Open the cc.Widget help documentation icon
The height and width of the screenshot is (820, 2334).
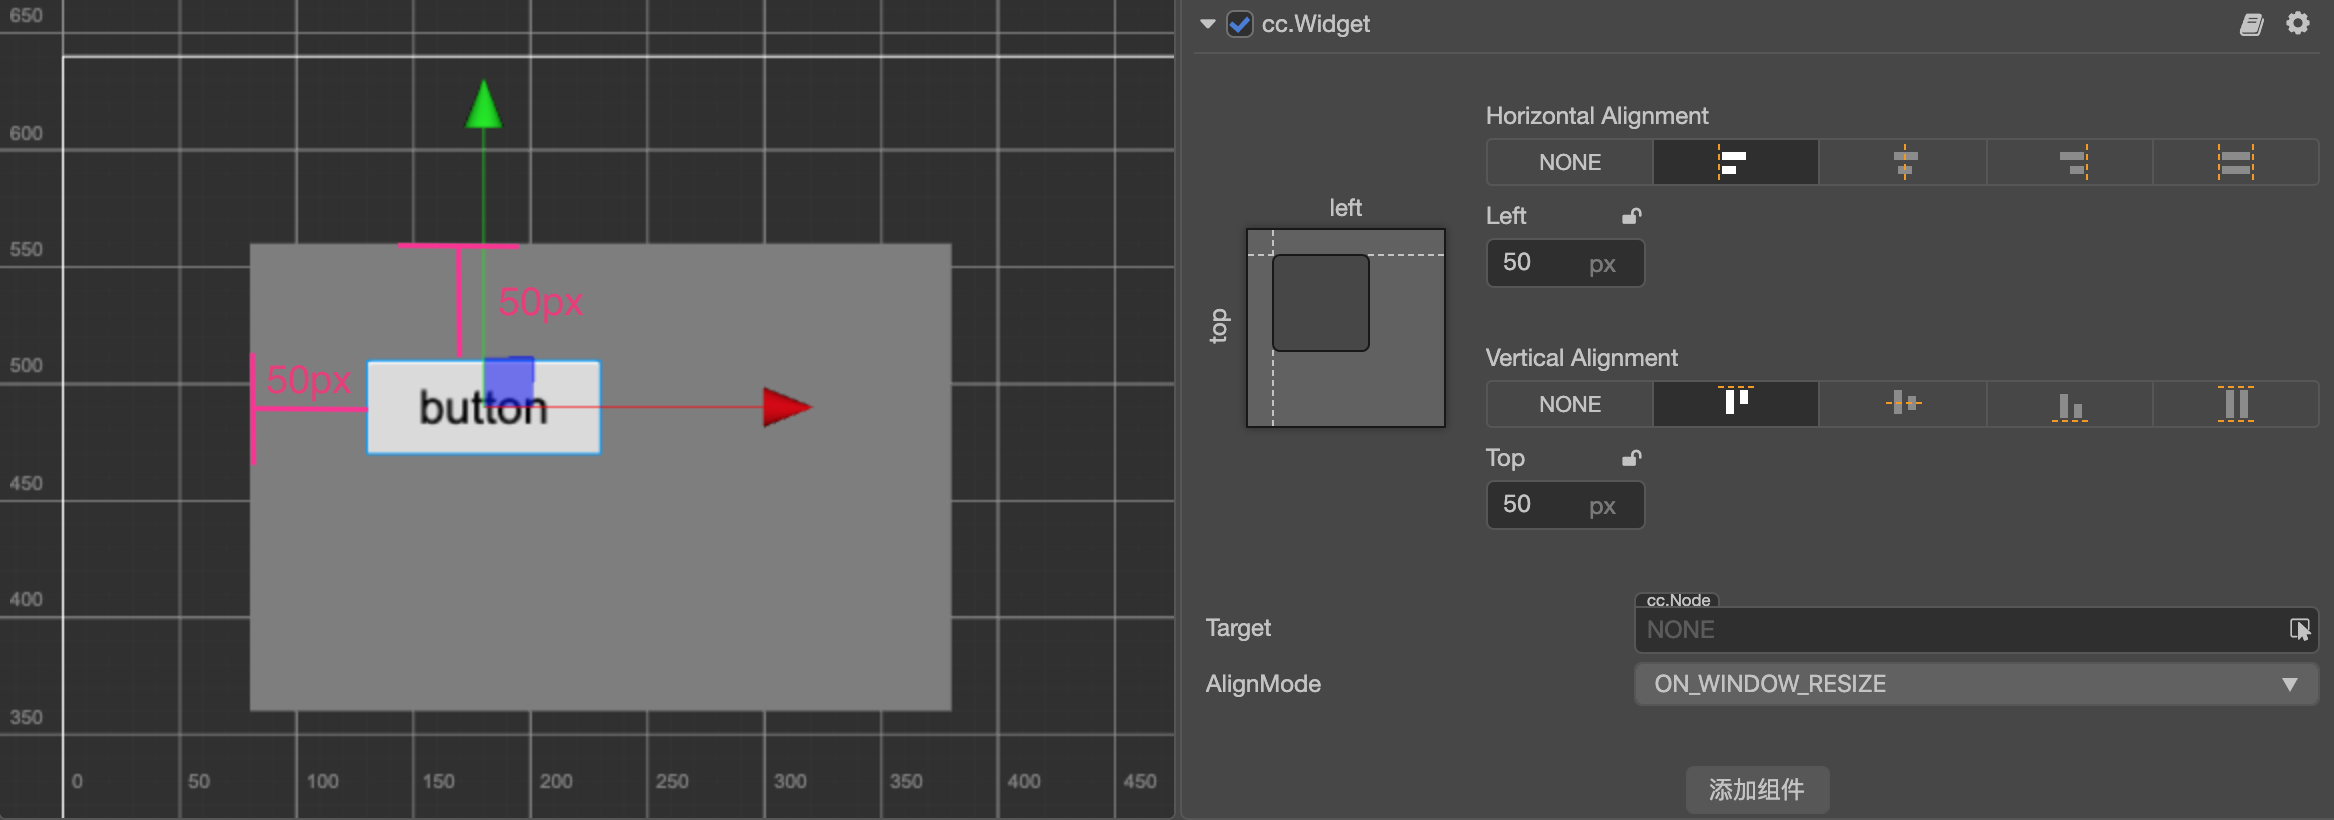pos(2251,24)
